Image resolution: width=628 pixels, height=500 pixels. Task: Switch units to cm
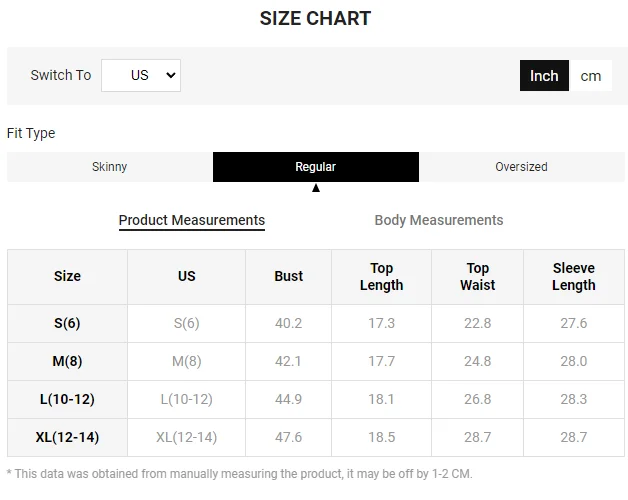click(x=590, y=76)
